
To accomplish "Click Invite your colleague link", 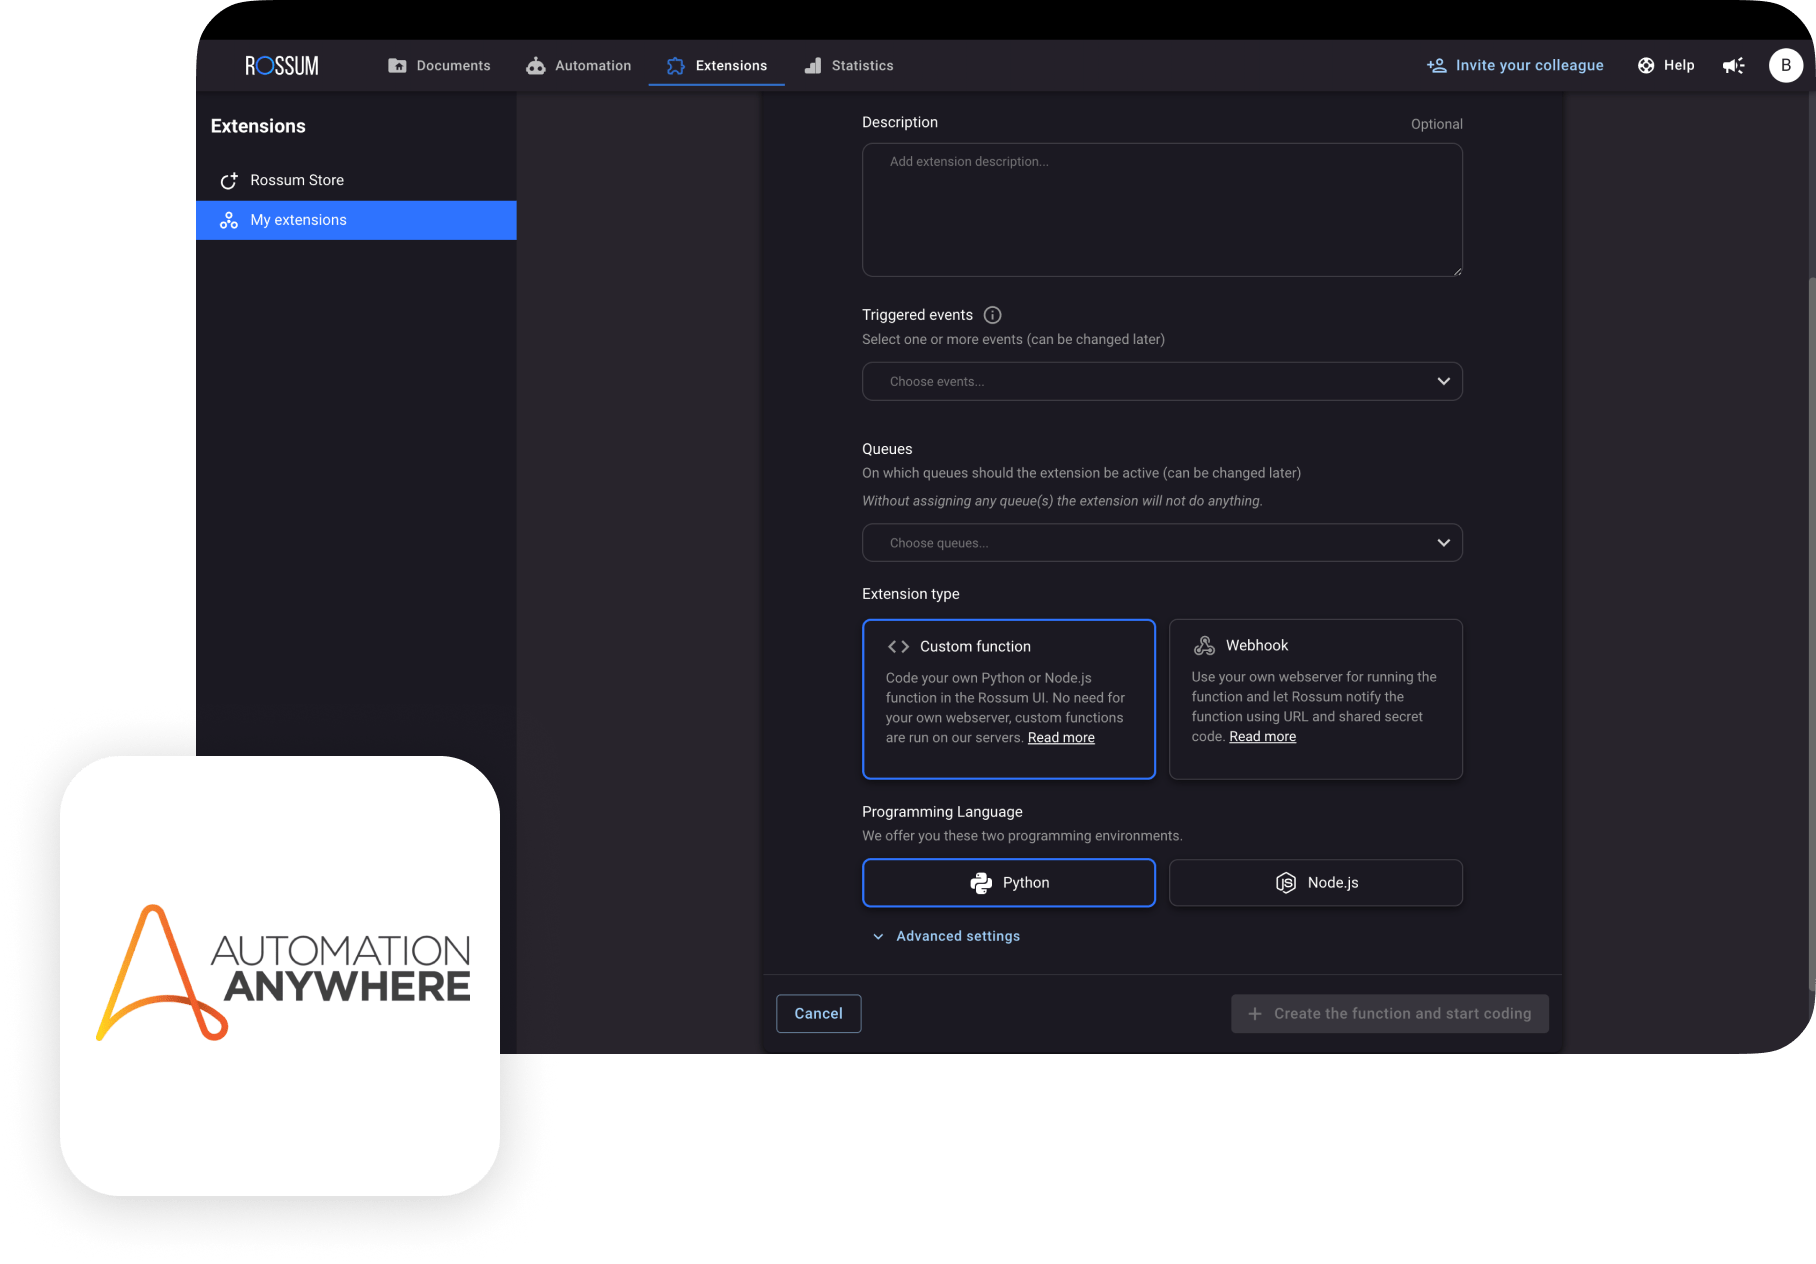I will [x=1515, y=66].
